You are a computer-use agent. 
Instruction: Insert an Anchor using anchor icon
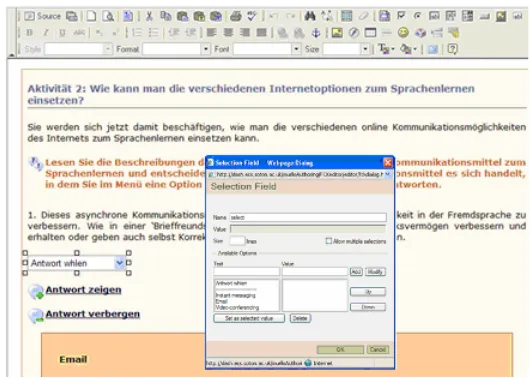tap(316, 33)
